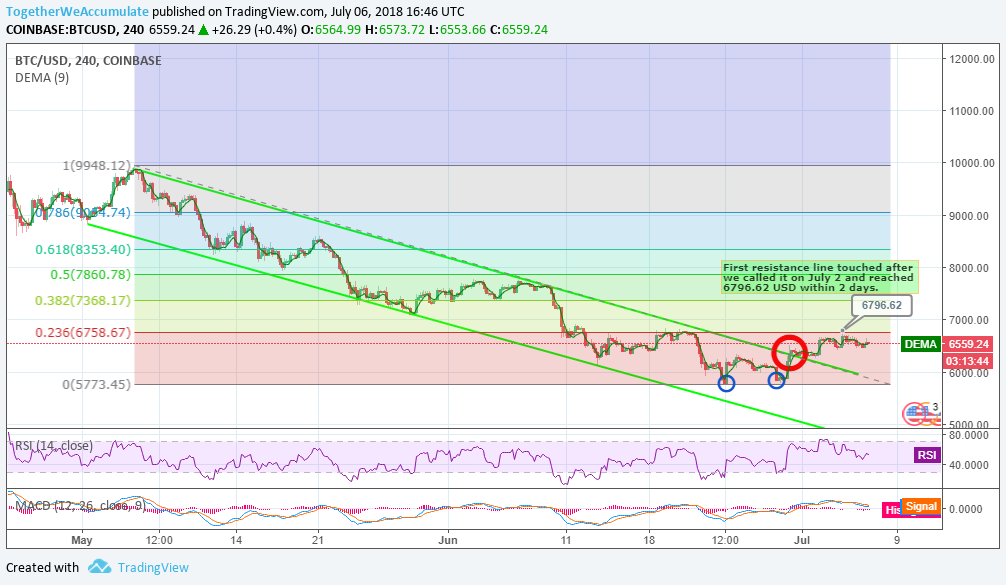1006x585 pixels.
Task: Click the 'May' date axis label
Action: point(82,540)
